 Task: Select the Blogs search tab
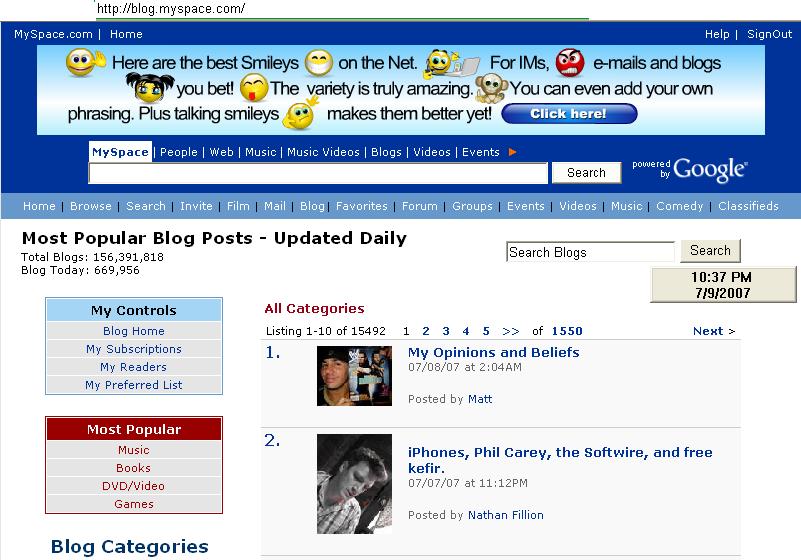pyautogui.click(x=386, y=152)
